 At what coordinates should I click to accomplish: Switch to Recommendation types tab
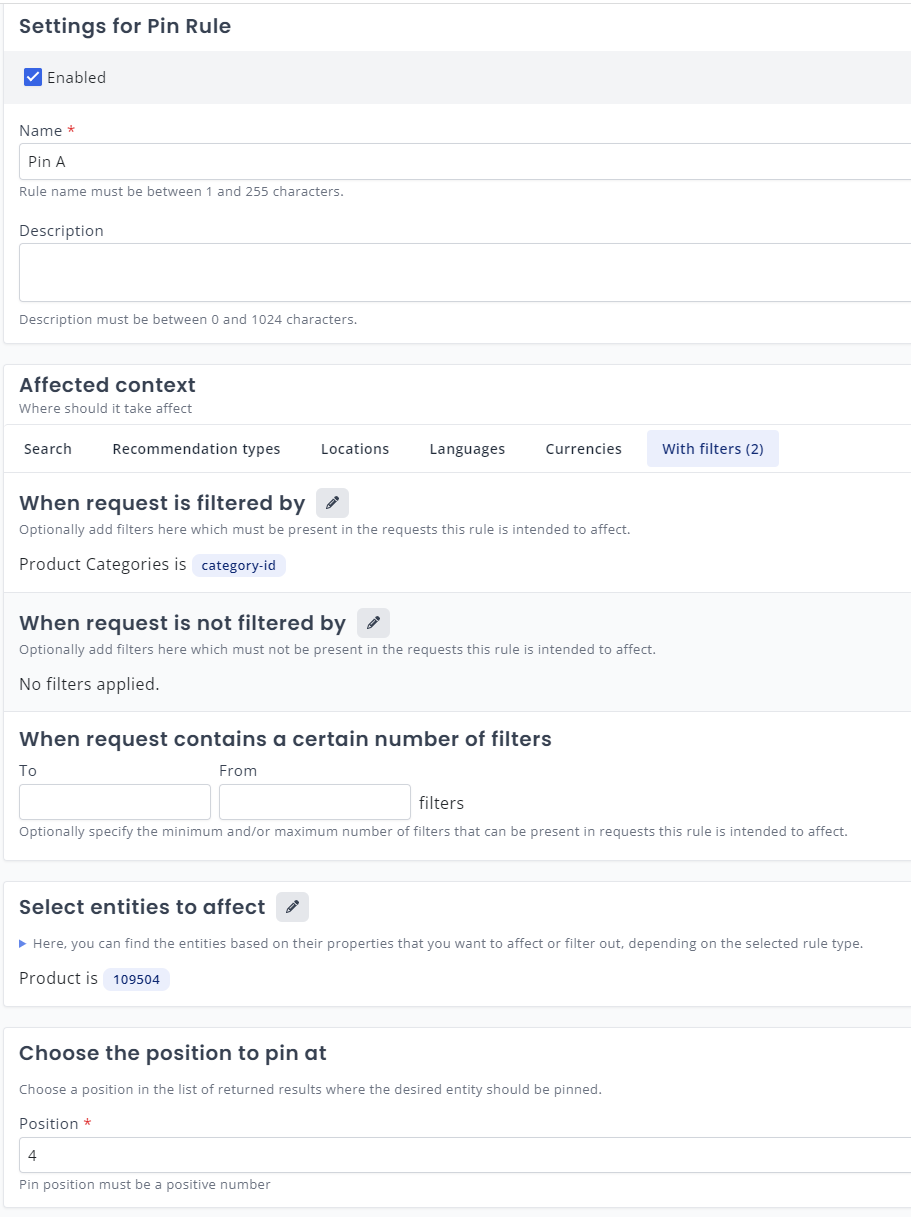pos(196,449)
